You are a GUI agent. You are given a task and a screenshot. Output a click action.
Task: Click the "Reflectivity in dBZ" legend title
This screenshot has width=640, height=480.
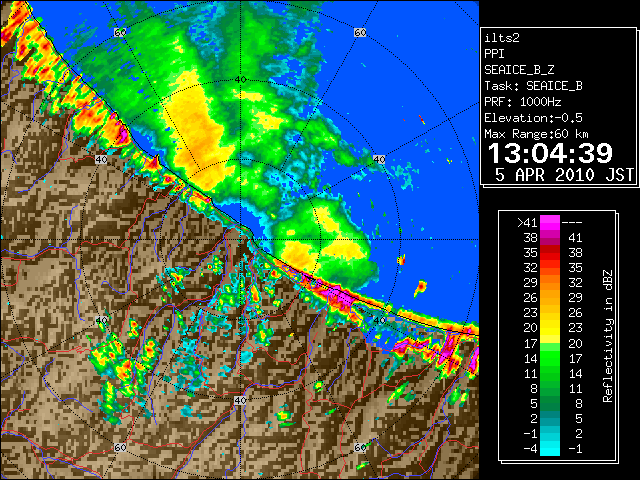(x=608, y=336)
